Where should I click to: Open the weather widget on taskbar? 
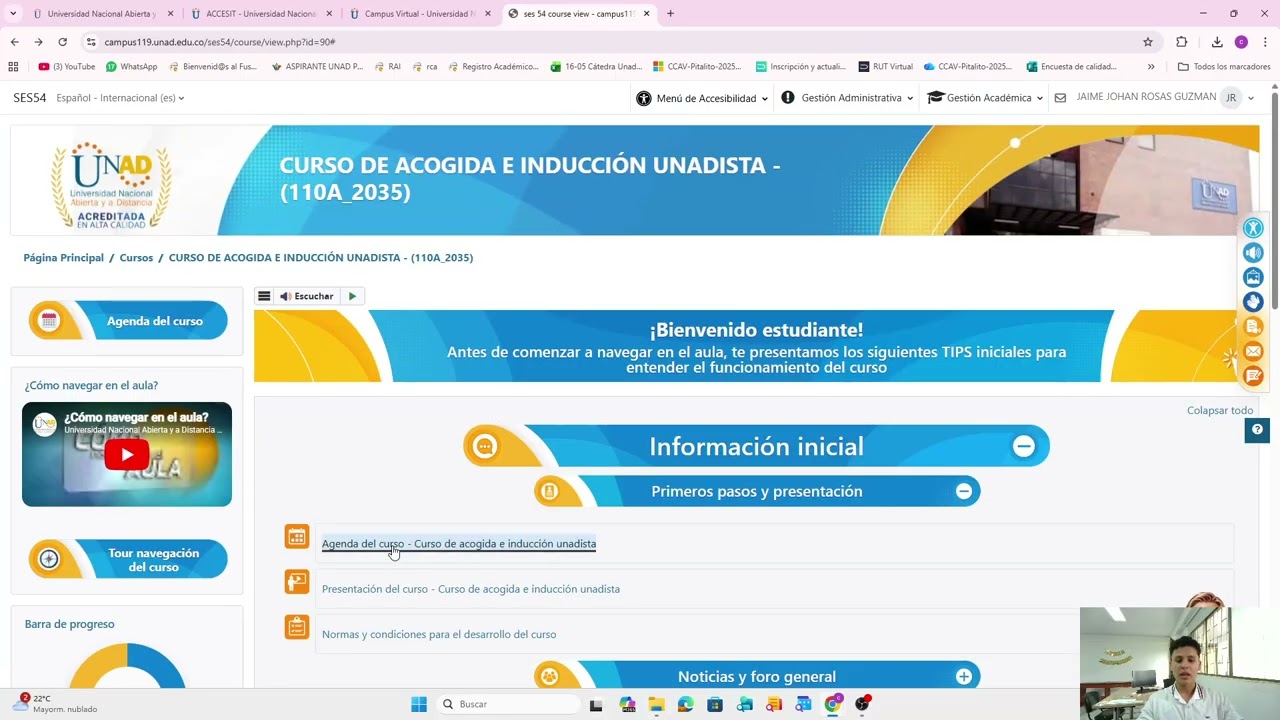pos(55,704)
